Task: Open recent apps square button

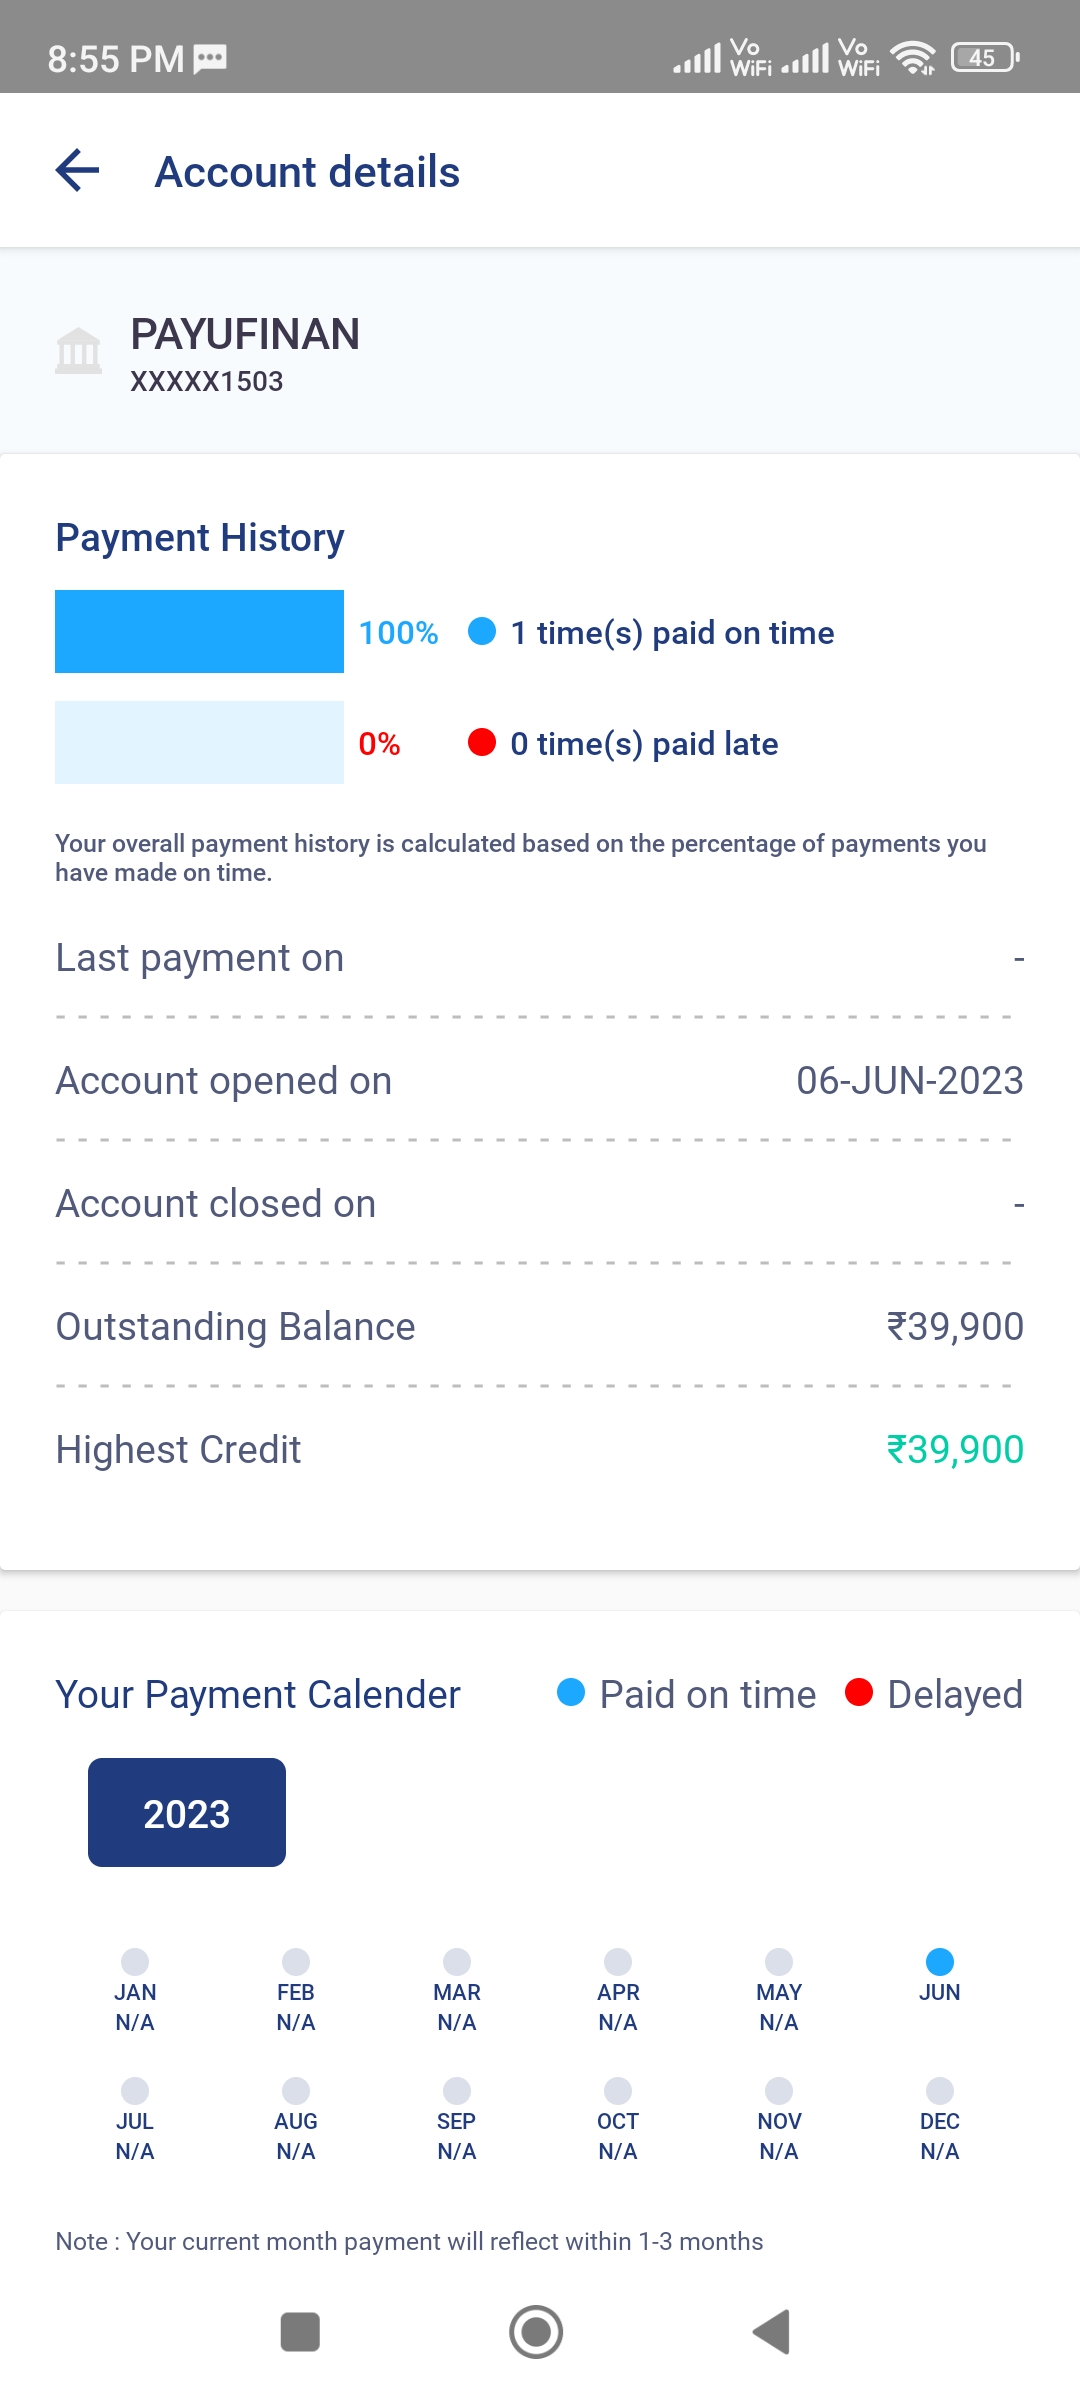Action: click(300, 2332)
